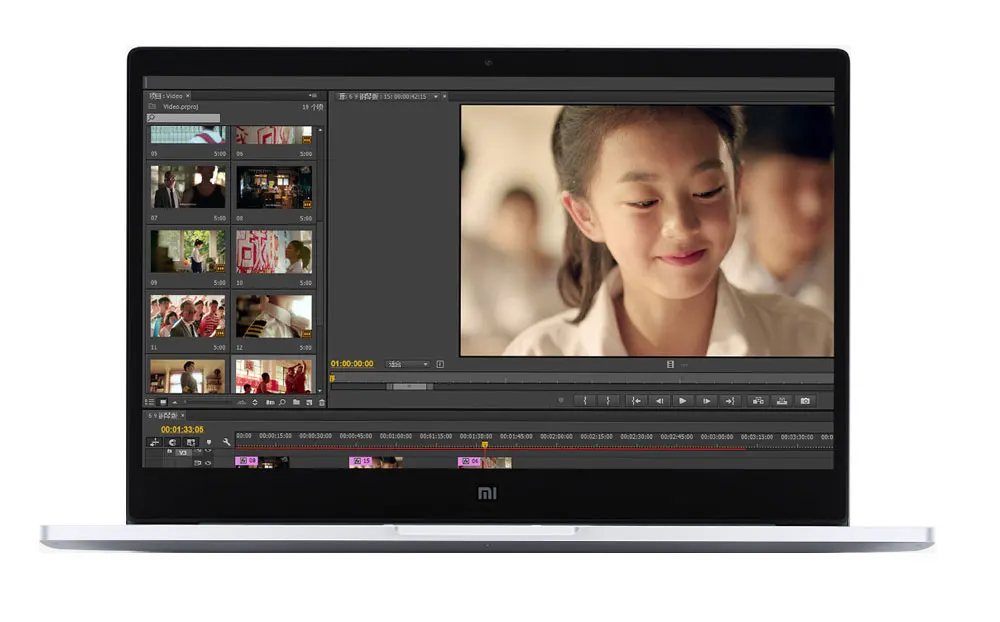
Task: Click program monitor timecode 01:00:00:00
Action: click(x=352, y=364)
